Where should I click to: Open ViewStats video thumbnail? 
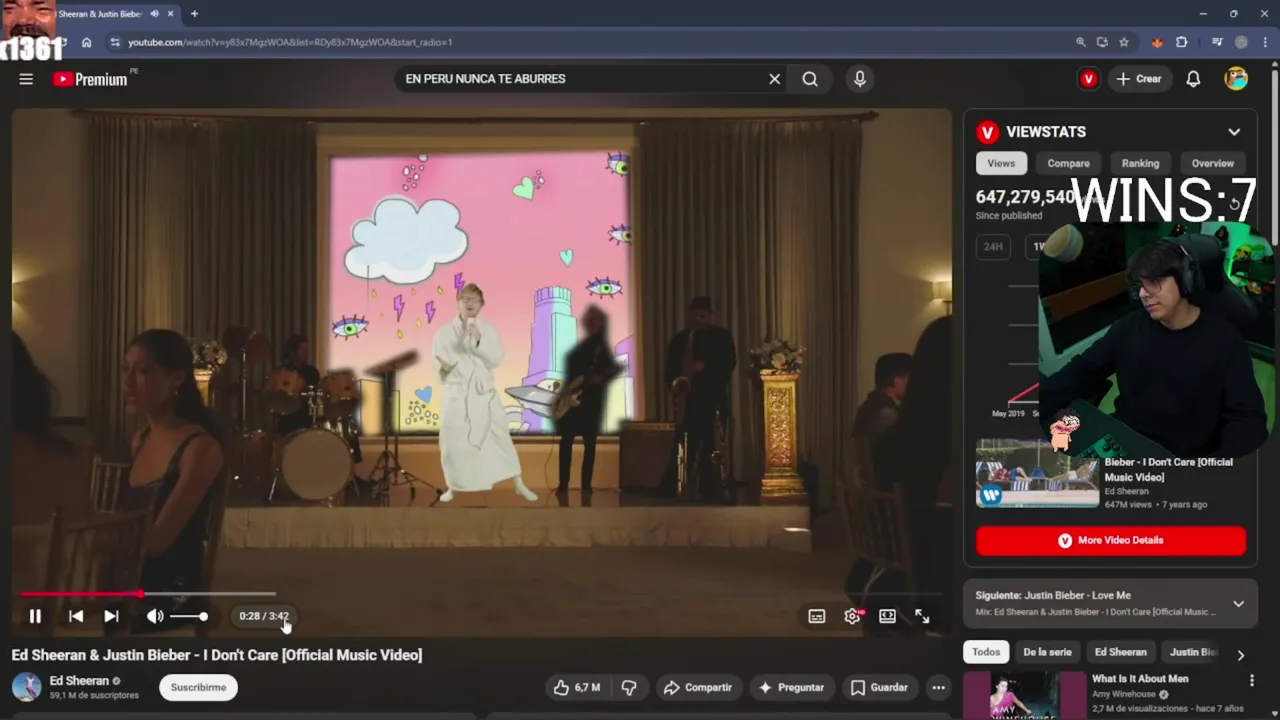[x=1037, y=473]
